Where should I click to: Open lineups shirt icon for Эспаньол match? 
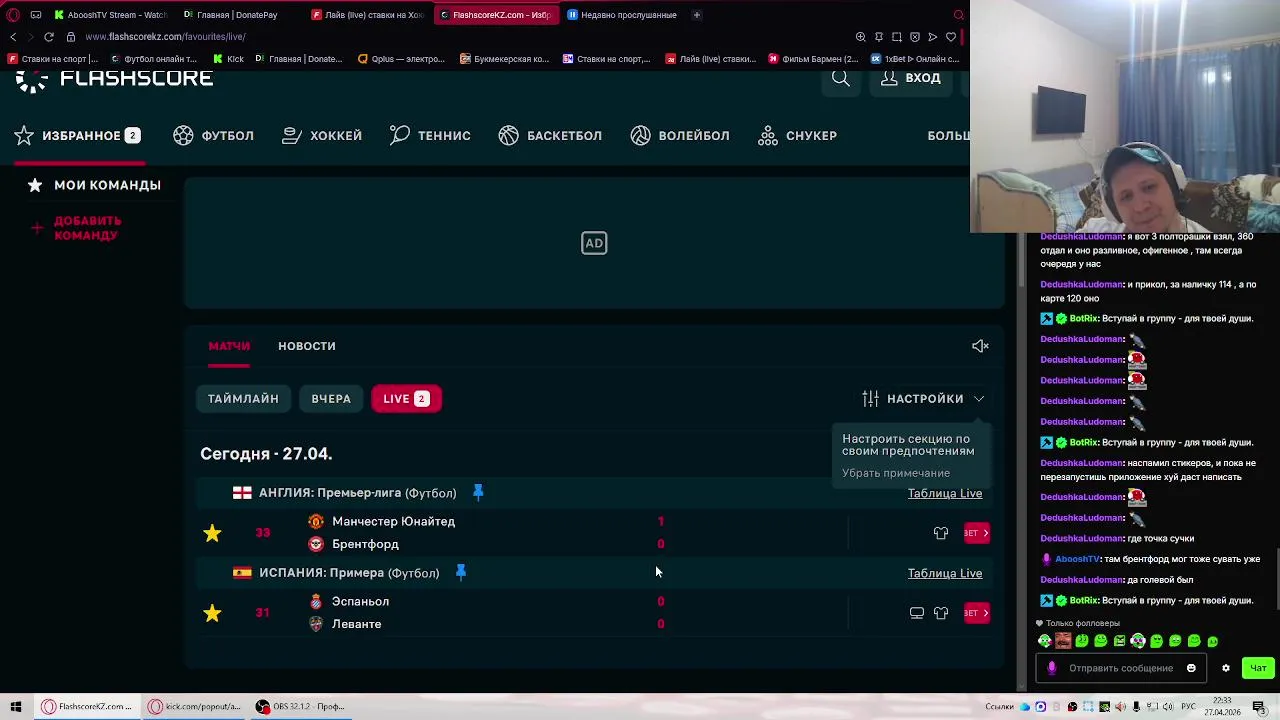(x=941, y=613)
